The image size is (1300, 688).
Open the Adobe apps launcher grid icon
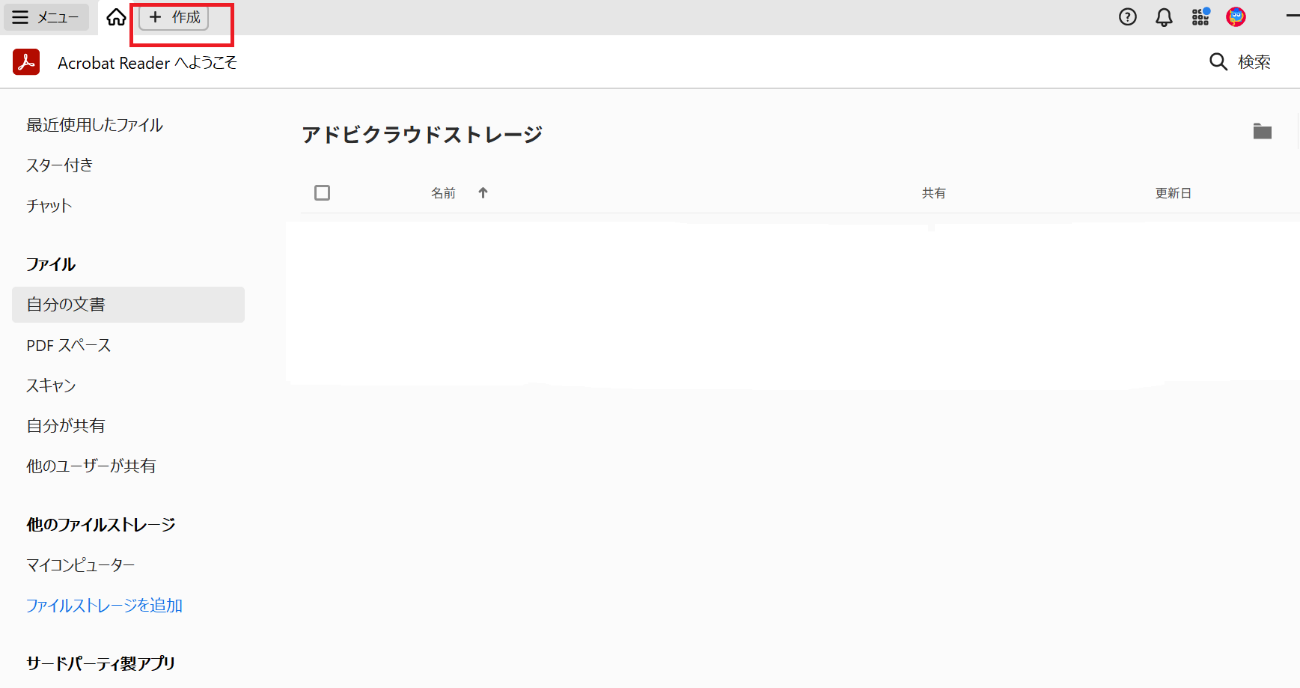pyautogui.click(x=1199, y=17)
